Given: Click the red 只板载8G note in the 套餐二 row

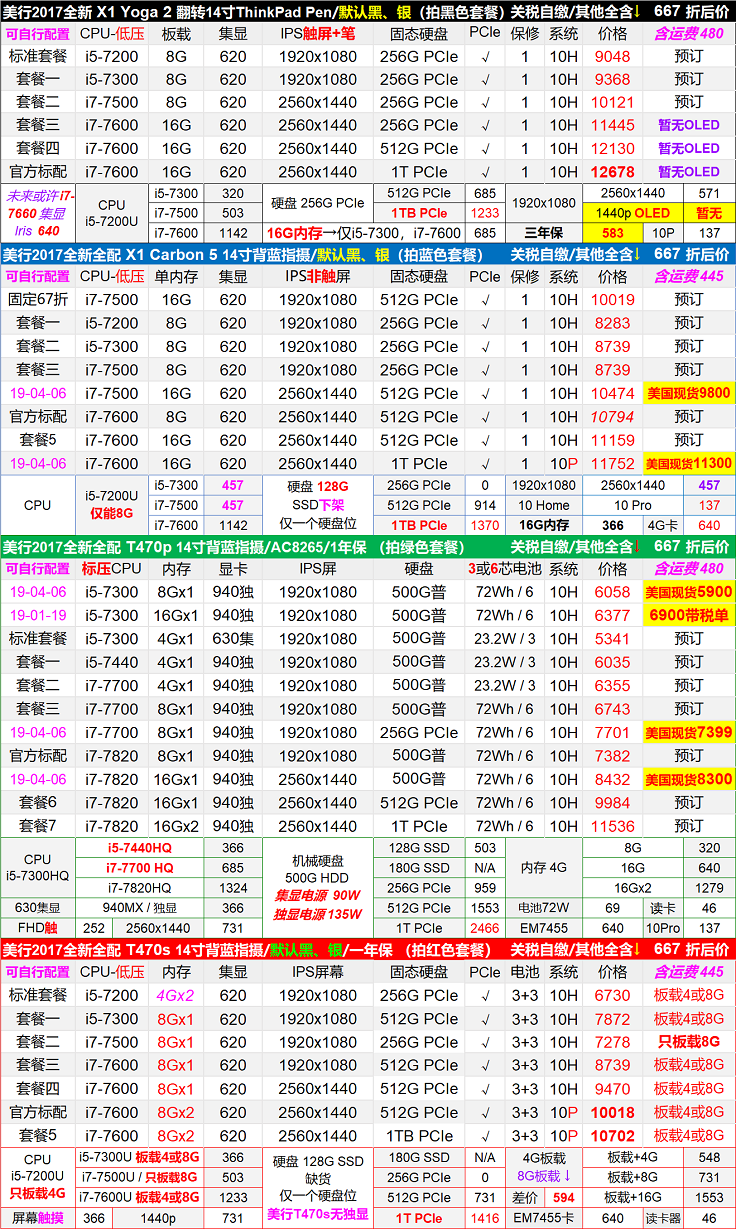Looking at the screenshot, I should point(689,1042).
